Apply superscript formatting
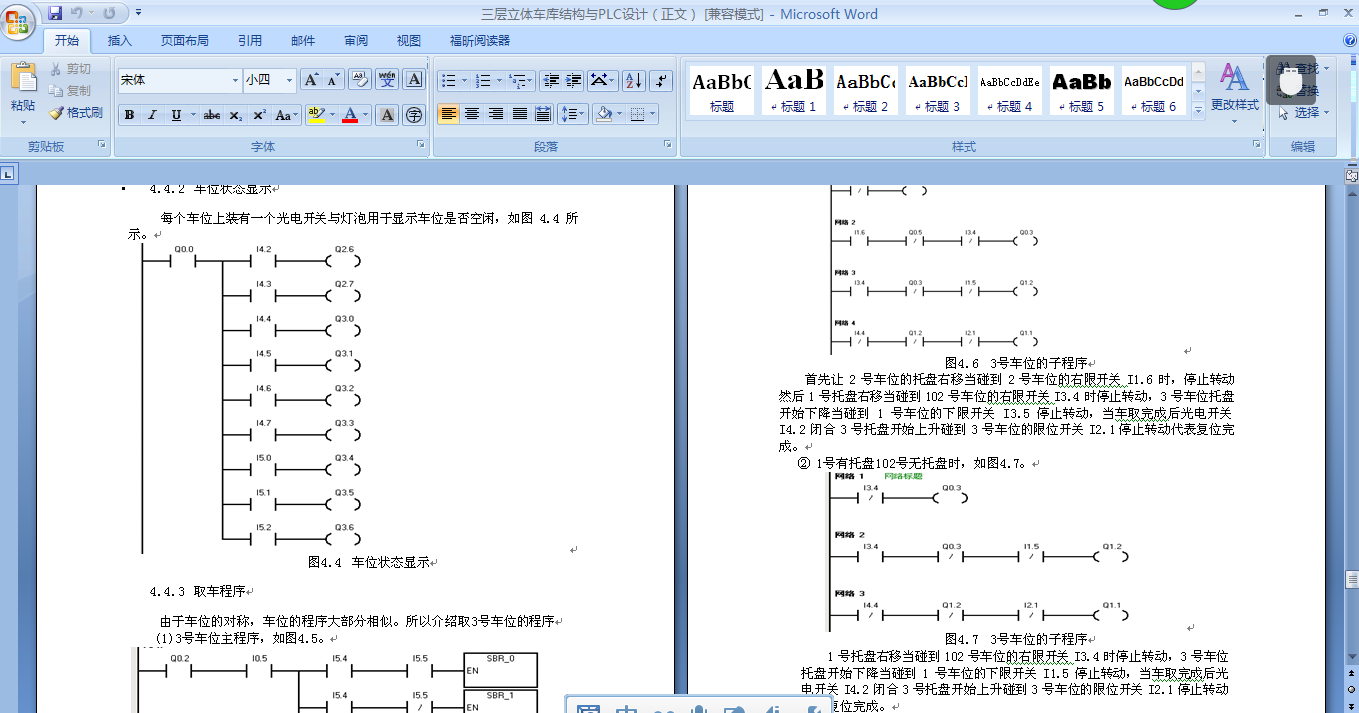Viewport: 1359px width, 713px height. pos(259,115)
